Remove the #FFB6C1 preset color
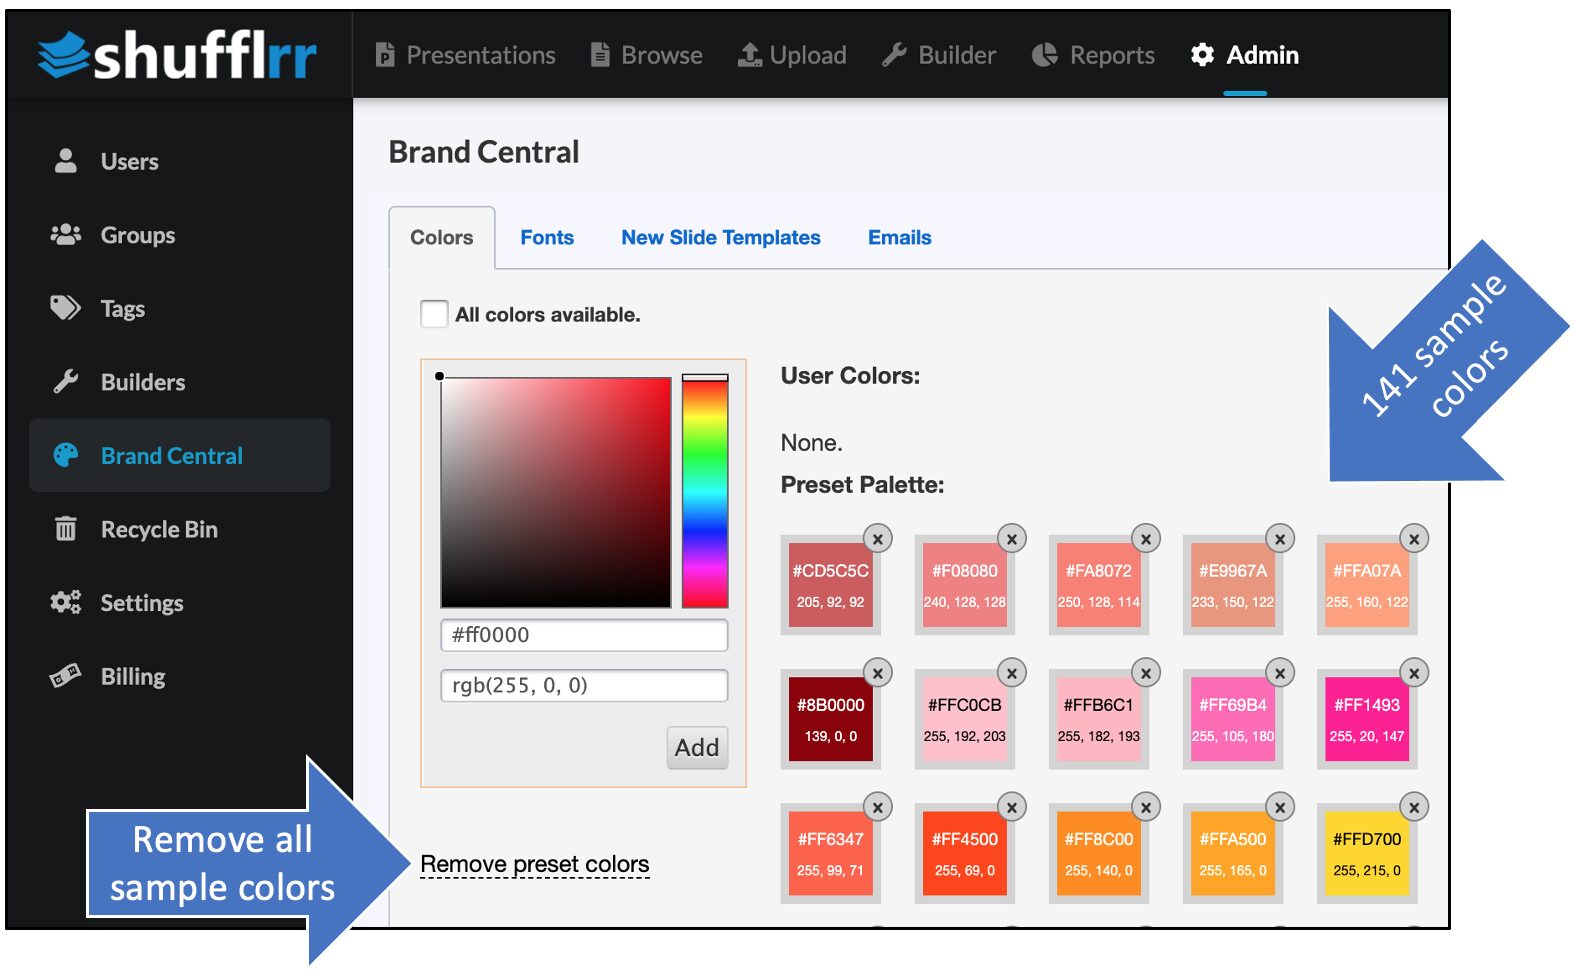 pos(1146,673)
